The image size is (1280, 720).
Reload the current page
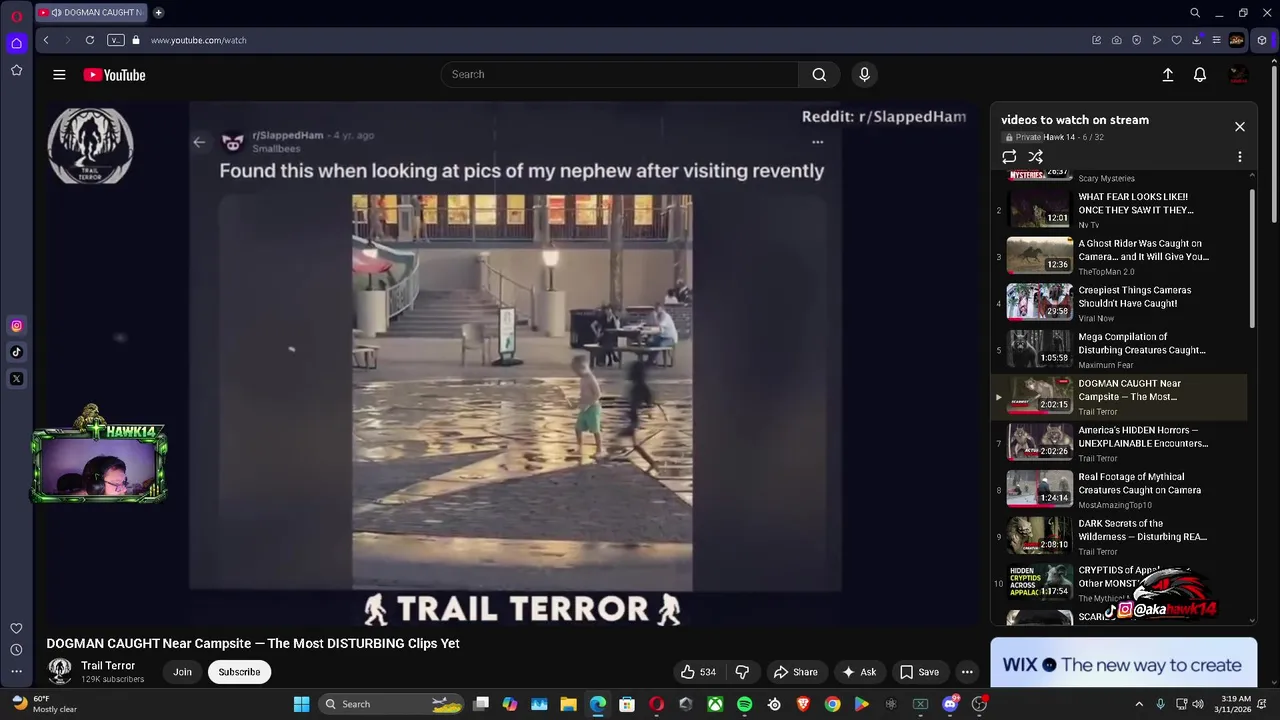(90, 40)
